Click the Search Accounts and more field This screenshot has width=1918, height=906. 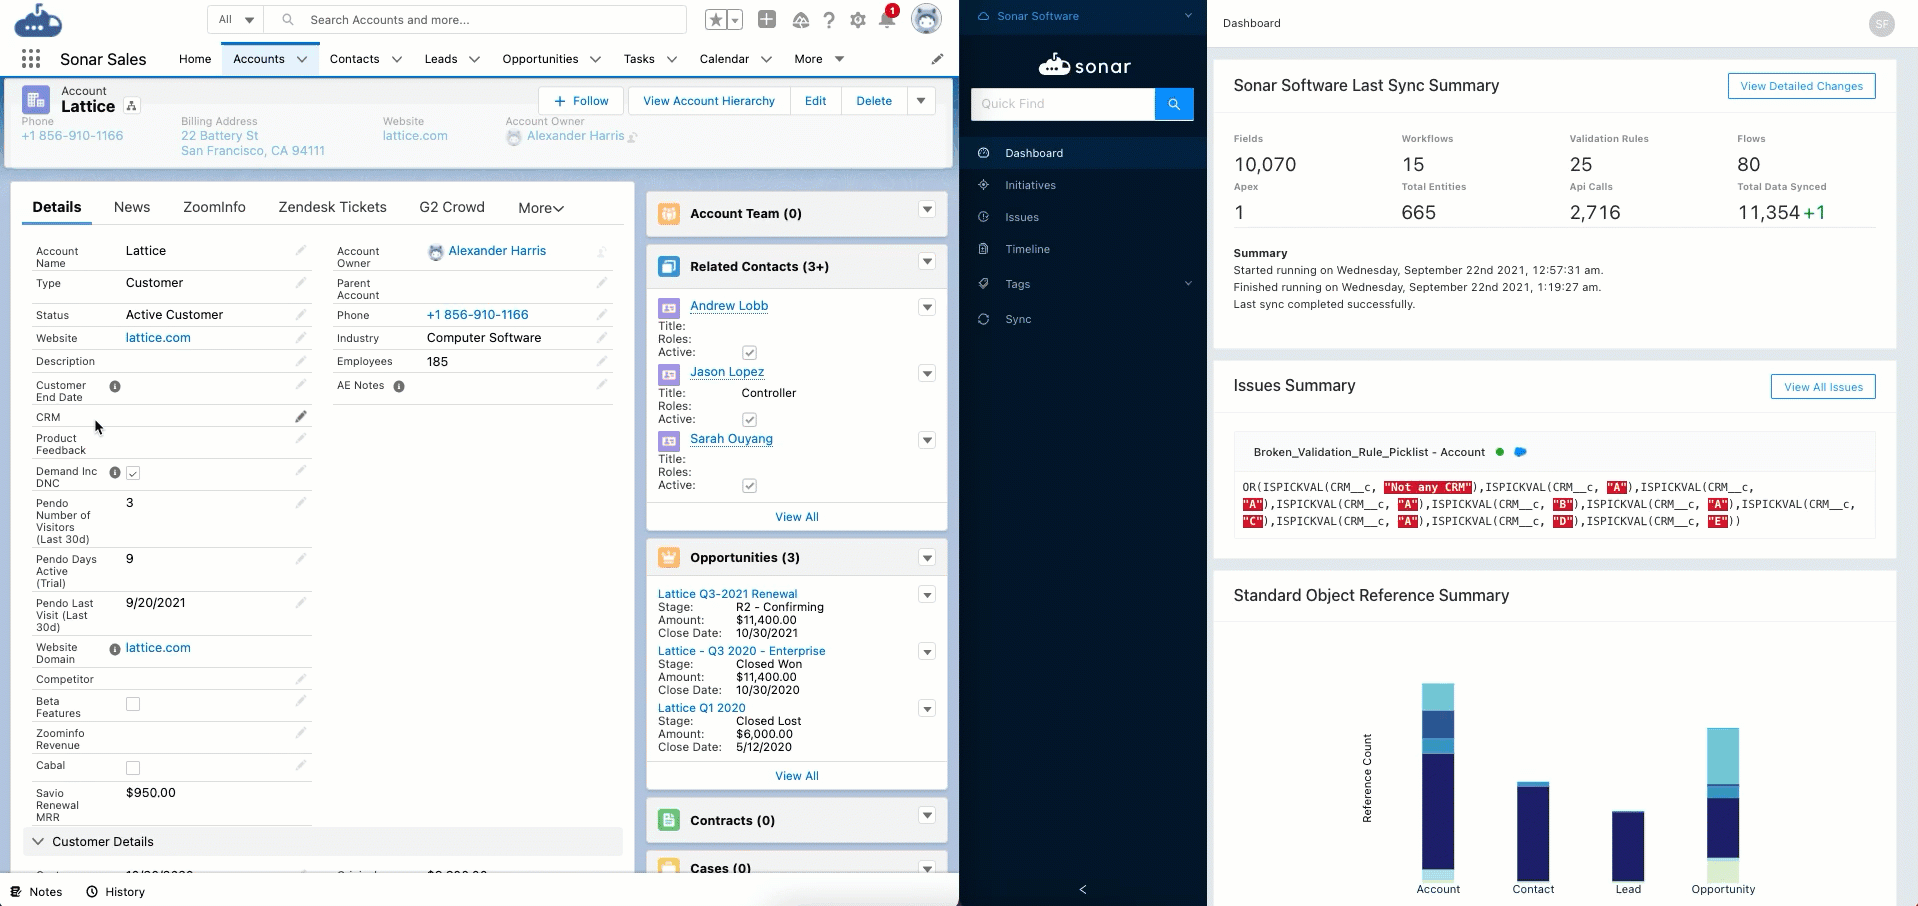coord(476,19)
